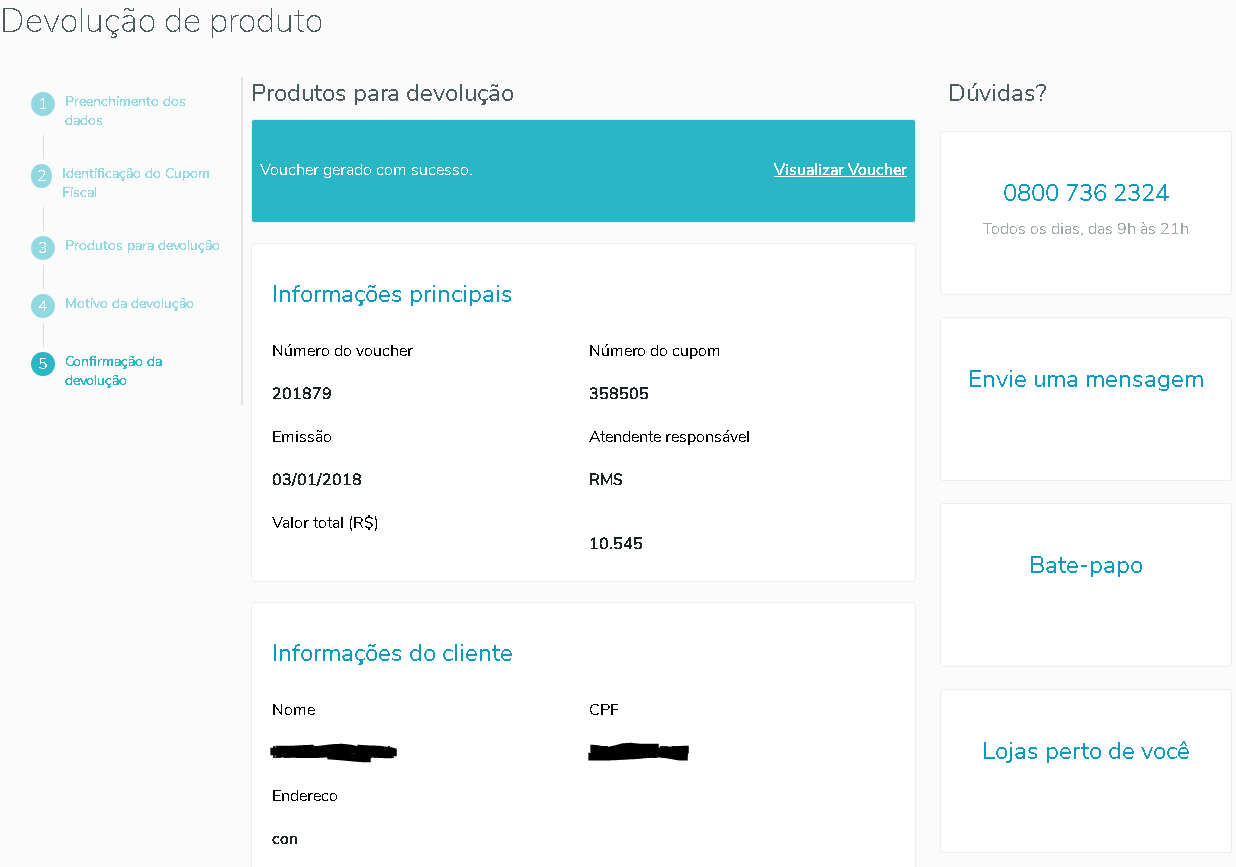
Task: Open the Envie uma mensagem card
Action: point(1085,380)
